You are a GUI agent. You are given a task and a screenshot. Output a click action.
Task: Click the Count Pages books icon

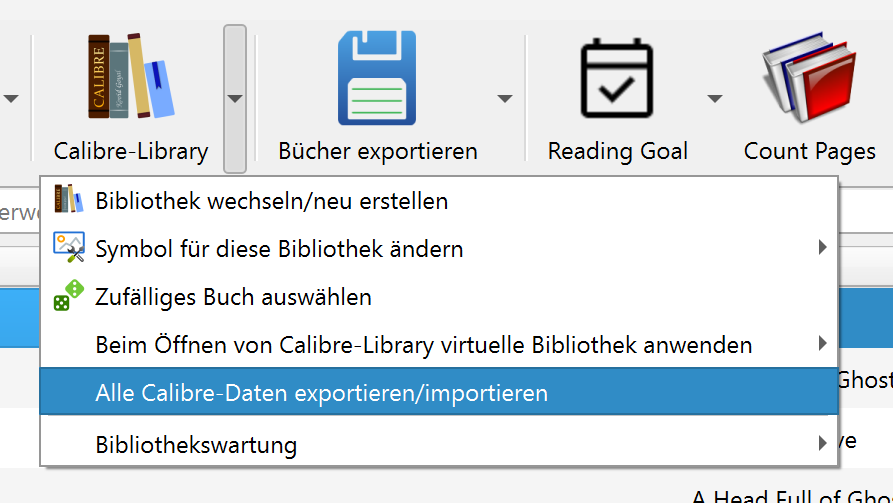[809, 78]
